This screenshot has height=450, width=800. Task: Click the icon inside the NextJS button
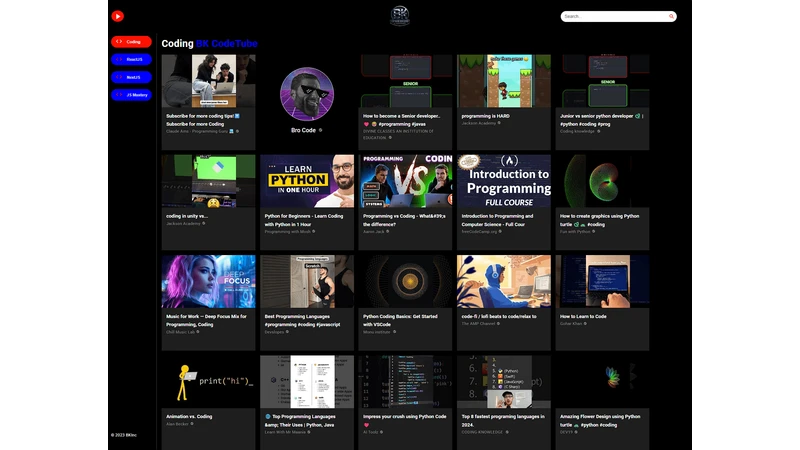(x=118, y=77)
